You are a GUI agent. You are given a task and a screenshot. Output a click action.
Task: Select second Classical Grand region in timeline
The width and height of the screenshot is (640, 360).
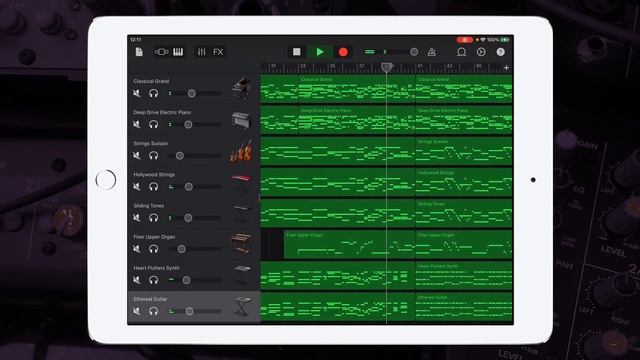tap(464, 89)
